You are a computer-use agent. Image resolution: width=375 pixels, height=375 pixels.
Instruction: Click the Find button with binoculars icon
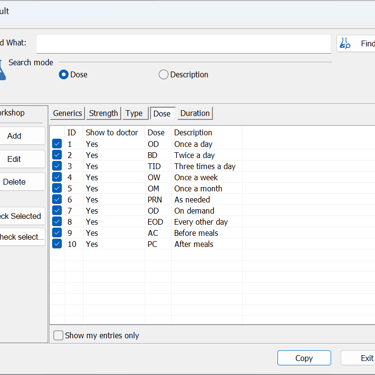[356, 43]
